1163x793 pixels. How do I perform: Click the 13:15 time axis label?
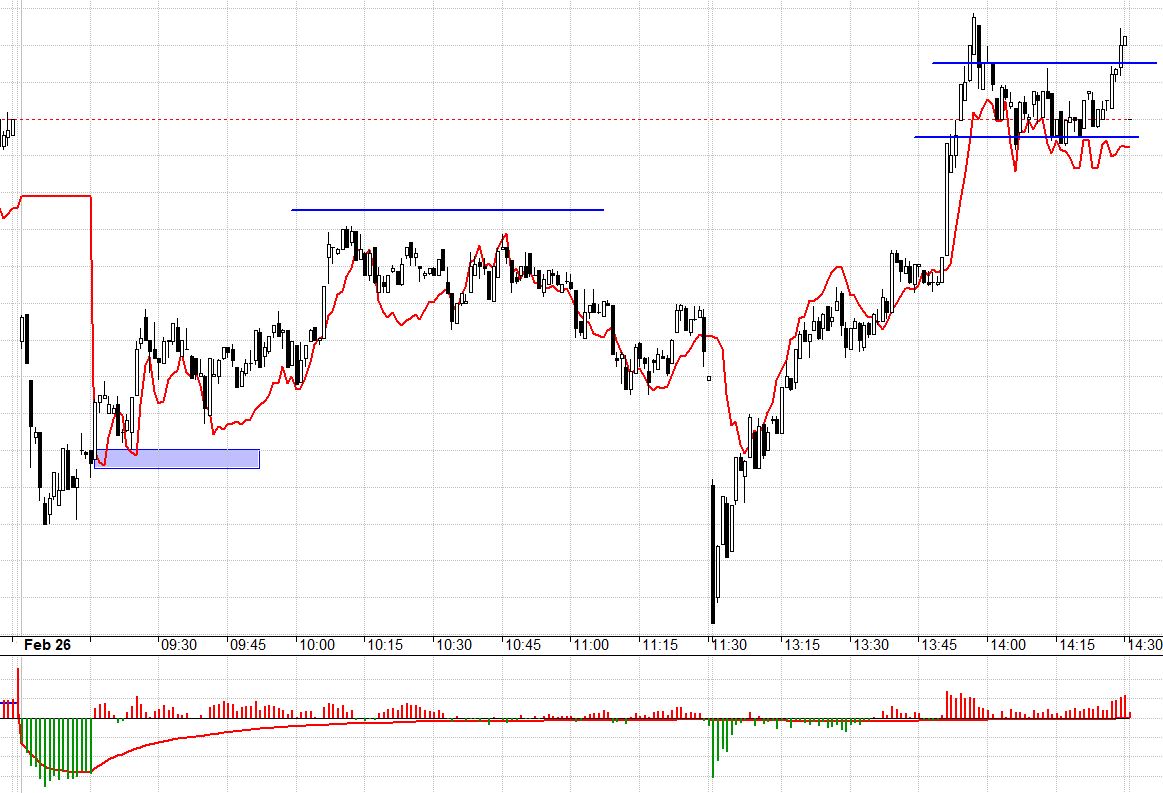coord(802,645)
